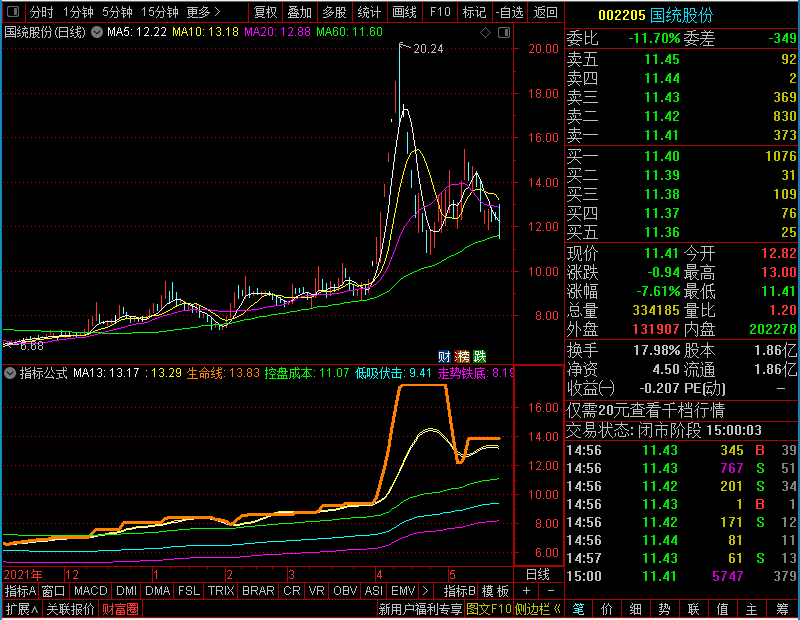
Task: Open the 财富圈 tab
Action: pos(120,609)
